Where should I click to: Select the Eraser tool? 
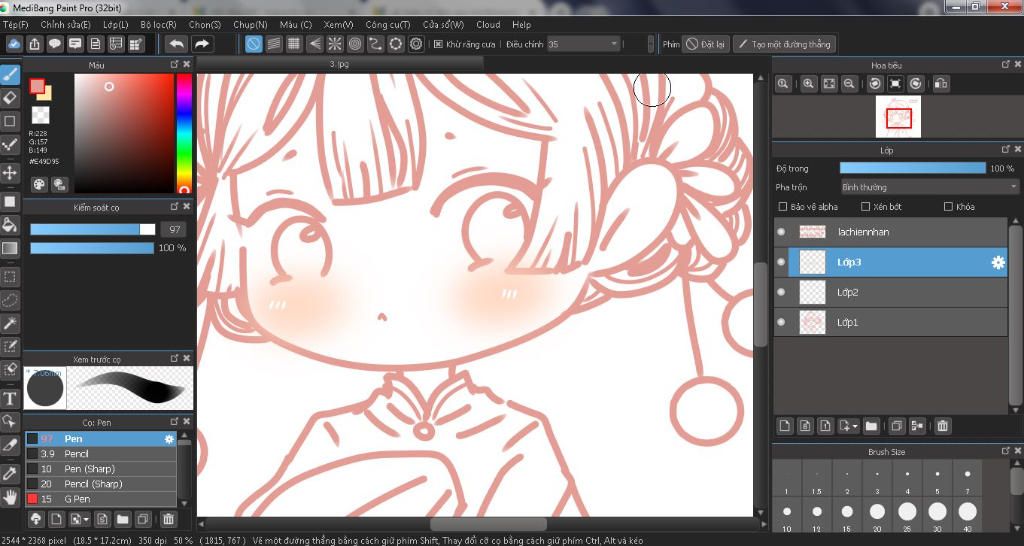click(x=10, y=98)
